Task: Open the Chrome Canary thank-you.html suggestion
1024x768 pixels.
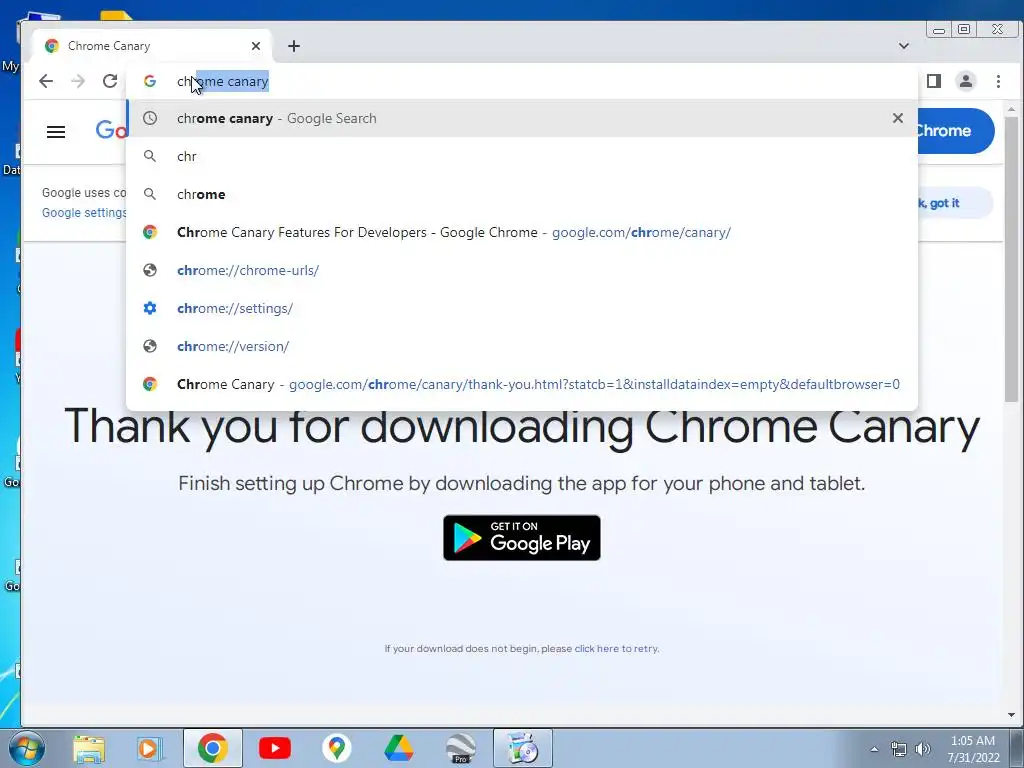Action: (522, 384)
